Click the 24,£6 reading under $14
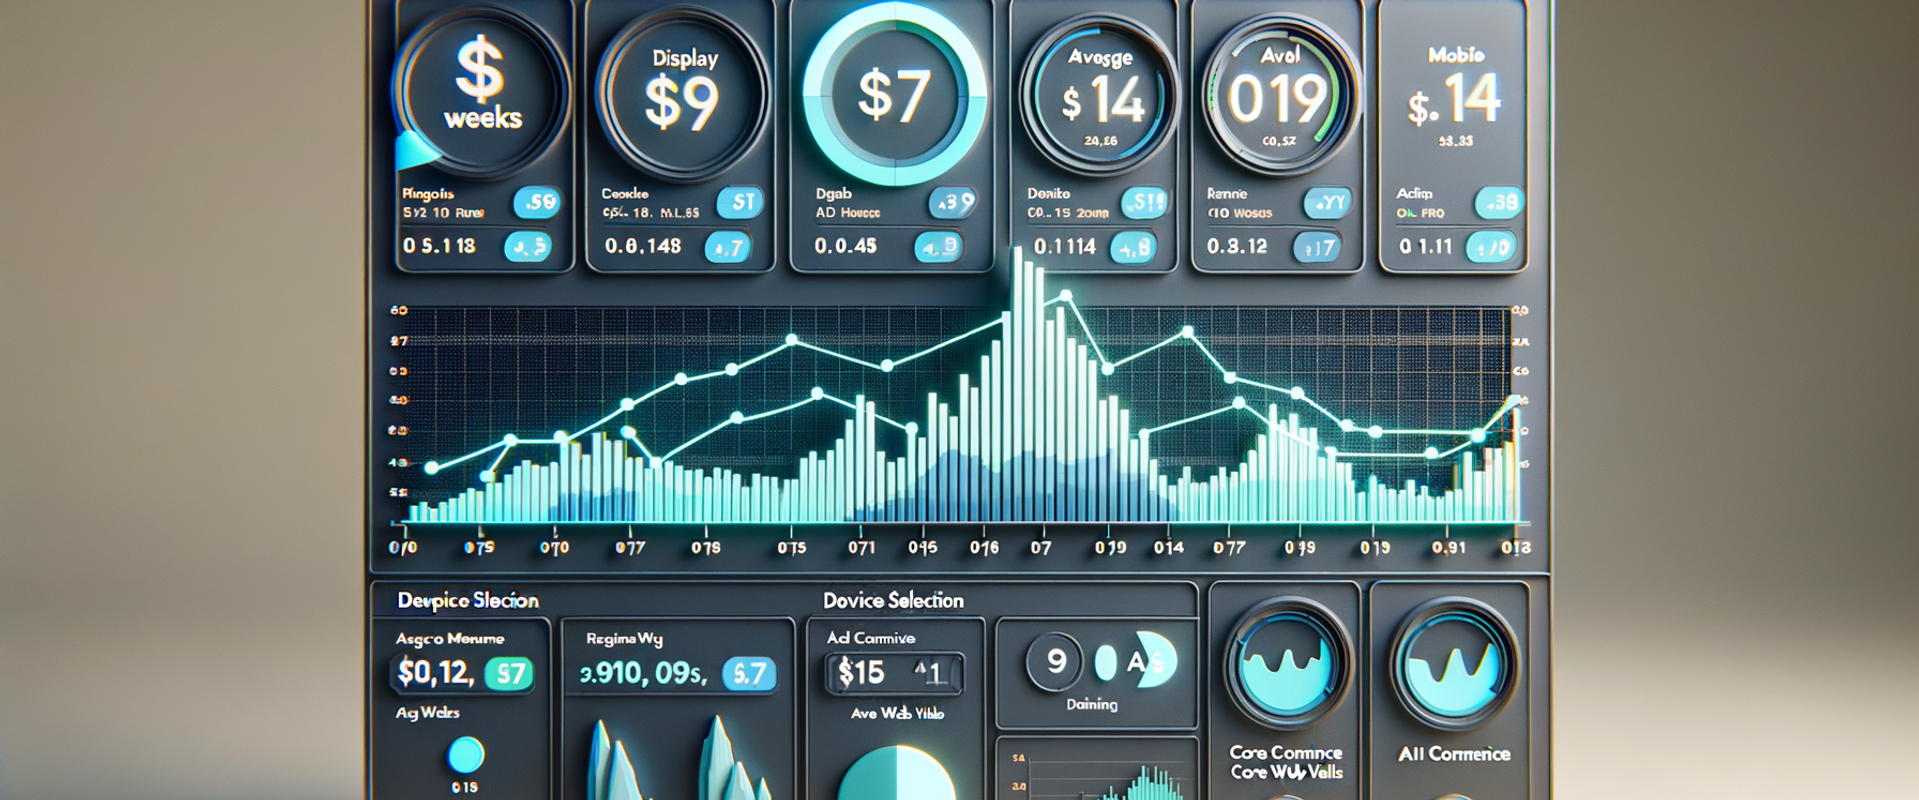The height and width of the screenshot is (800, 1919). (1100, 141)
